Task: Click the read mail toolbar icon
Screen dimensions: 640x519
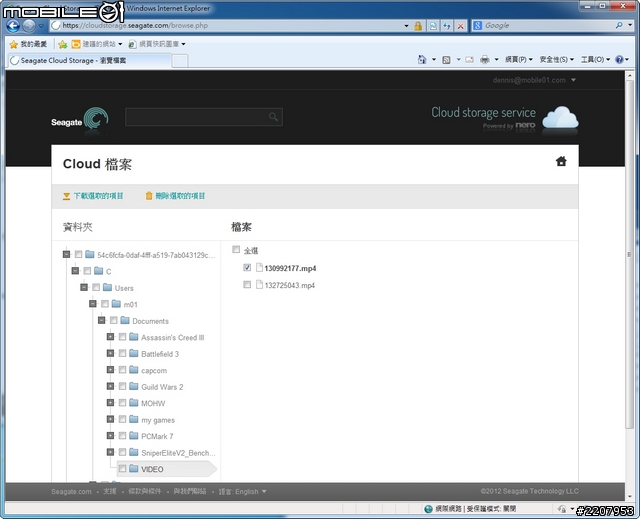Action: coord(469,60)
